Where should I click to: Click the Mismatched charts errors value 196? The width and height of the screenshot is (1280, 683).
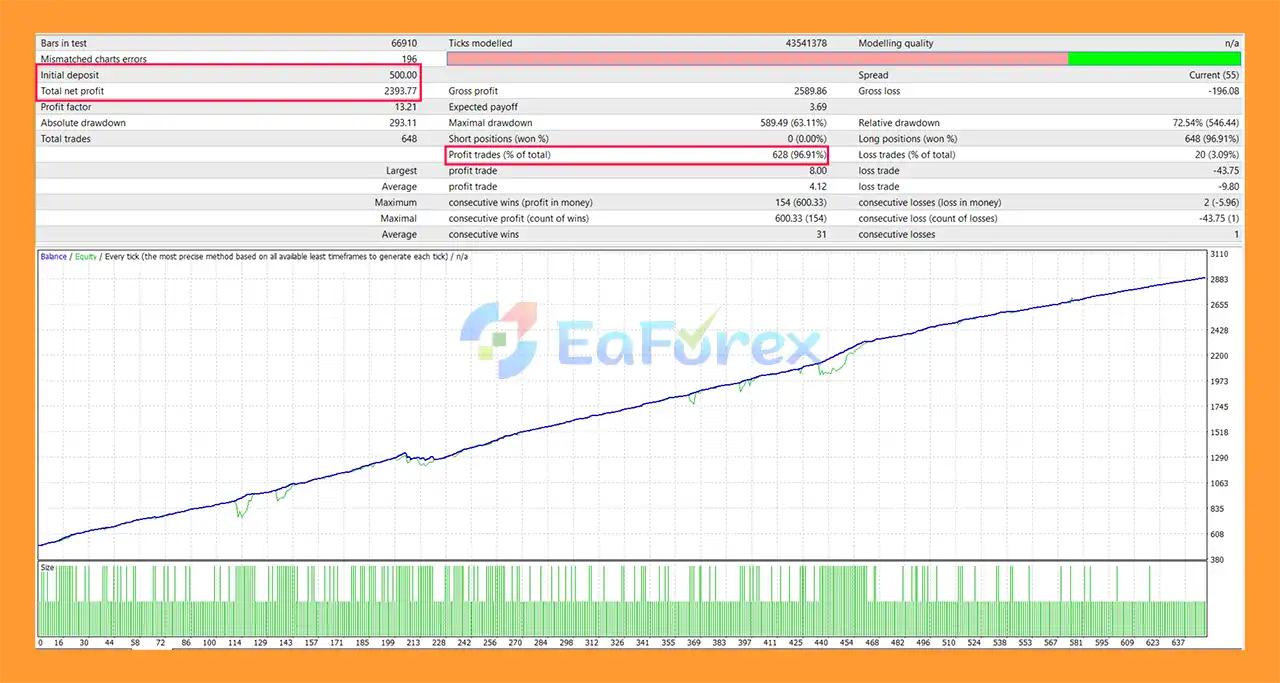408,59
